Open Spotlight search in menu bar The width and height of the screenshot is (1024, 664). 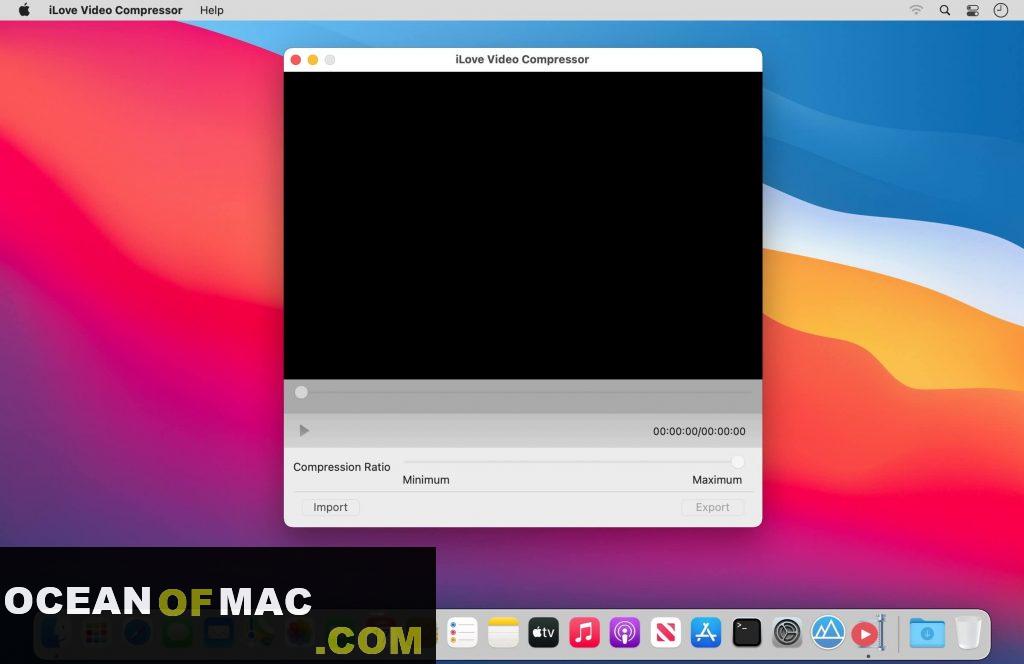tap(945, 10)
